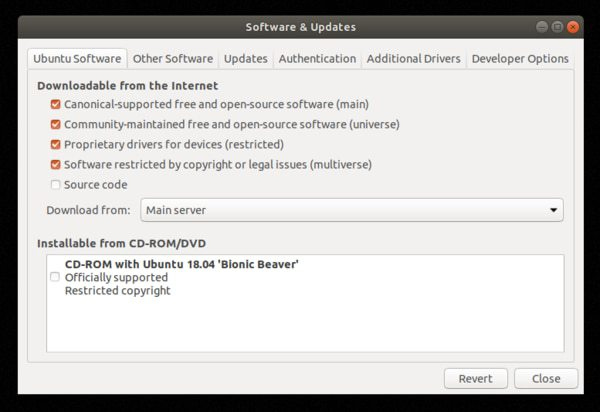The image size is (600, 412).
Task: Select the Developer Options tab
Action: tap(519, 59)
